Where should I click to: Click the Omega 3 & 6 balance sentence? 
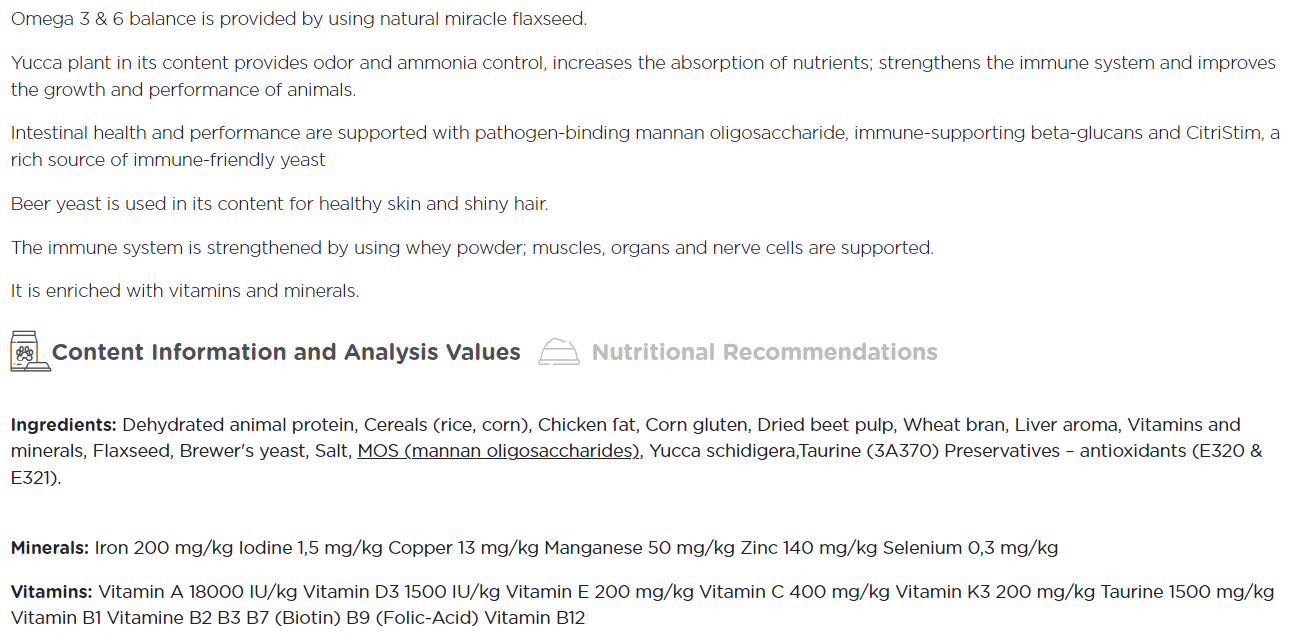[299, 19]
